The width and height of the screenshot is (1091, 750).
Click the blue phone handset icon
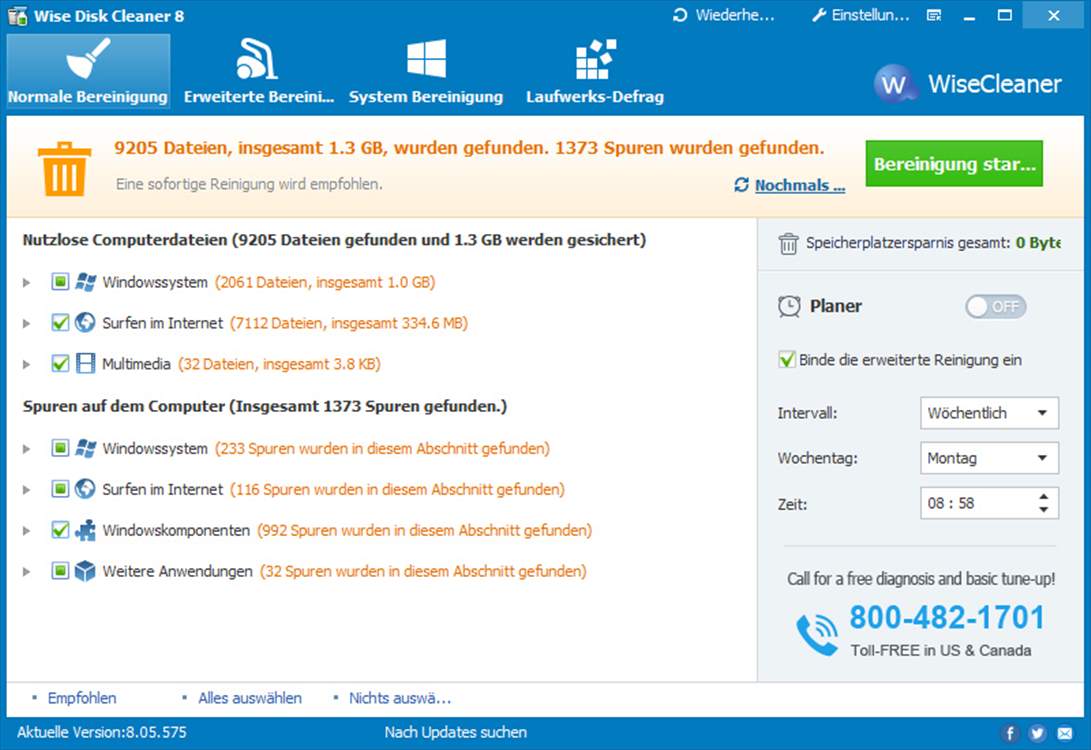(x=817, y=635)
